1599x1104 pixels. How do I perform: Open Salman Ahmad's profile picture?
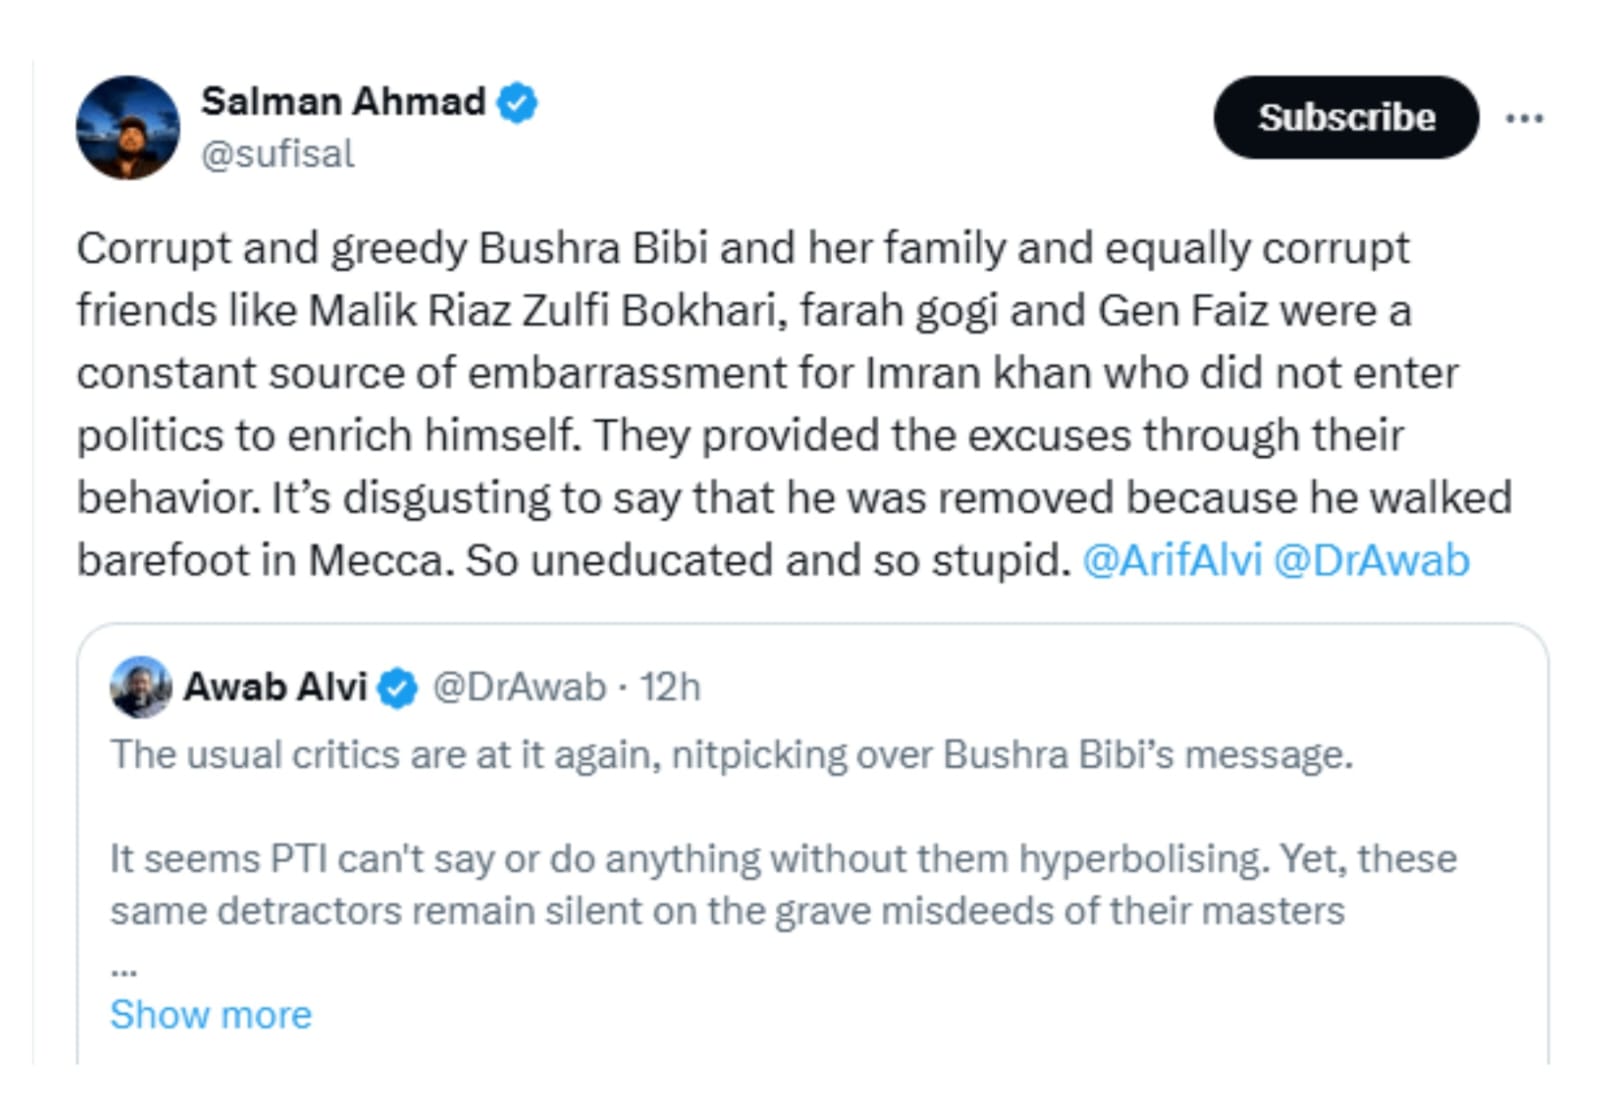pyautogui.click(x=128, y=127)
